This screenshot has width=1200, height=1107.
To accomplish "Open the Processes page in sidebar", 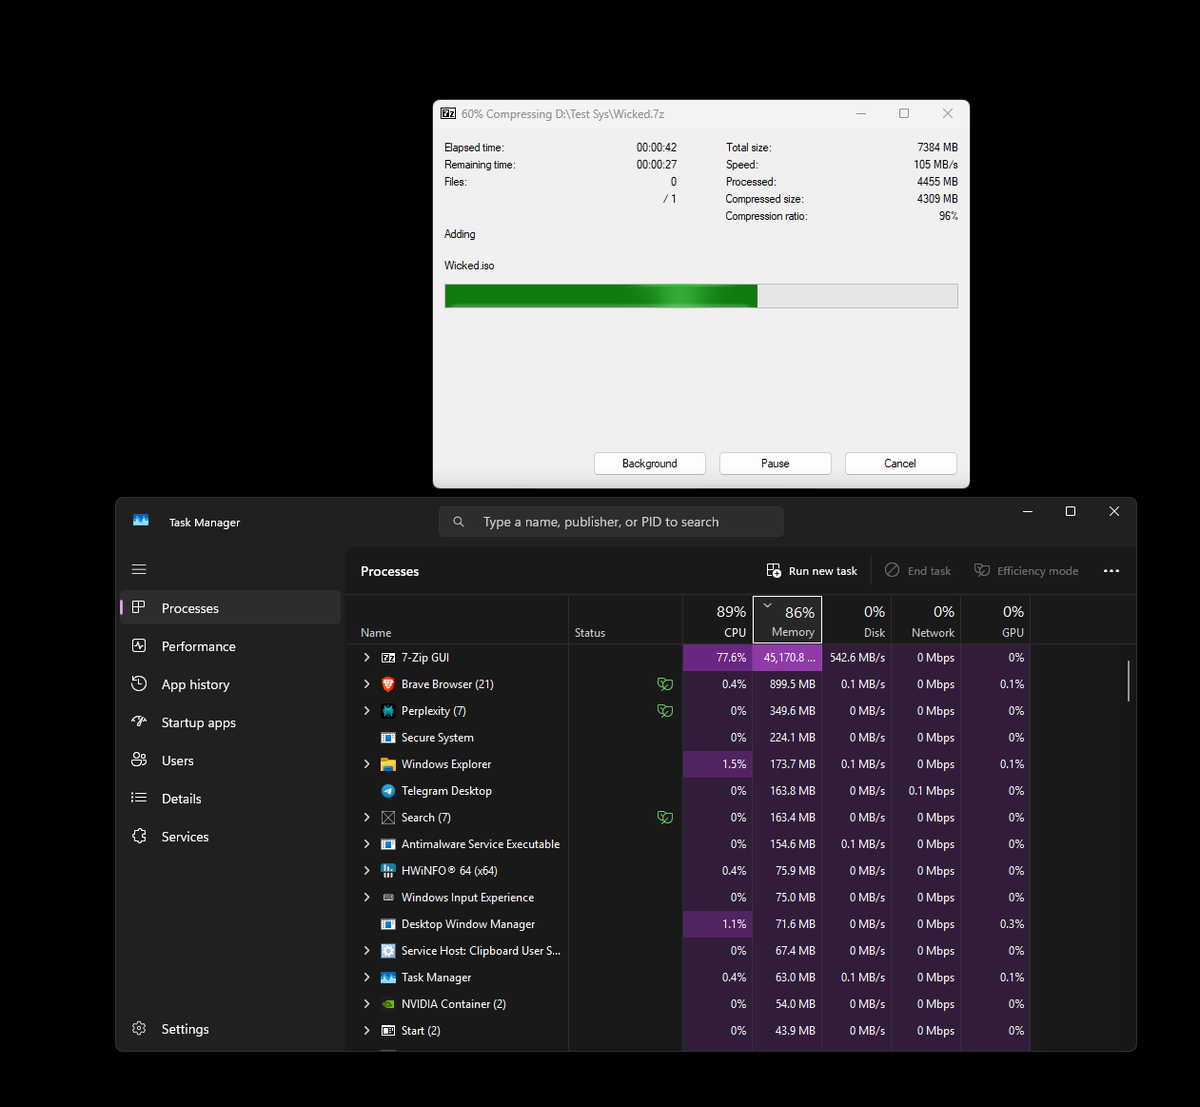I will pos(231,608).
